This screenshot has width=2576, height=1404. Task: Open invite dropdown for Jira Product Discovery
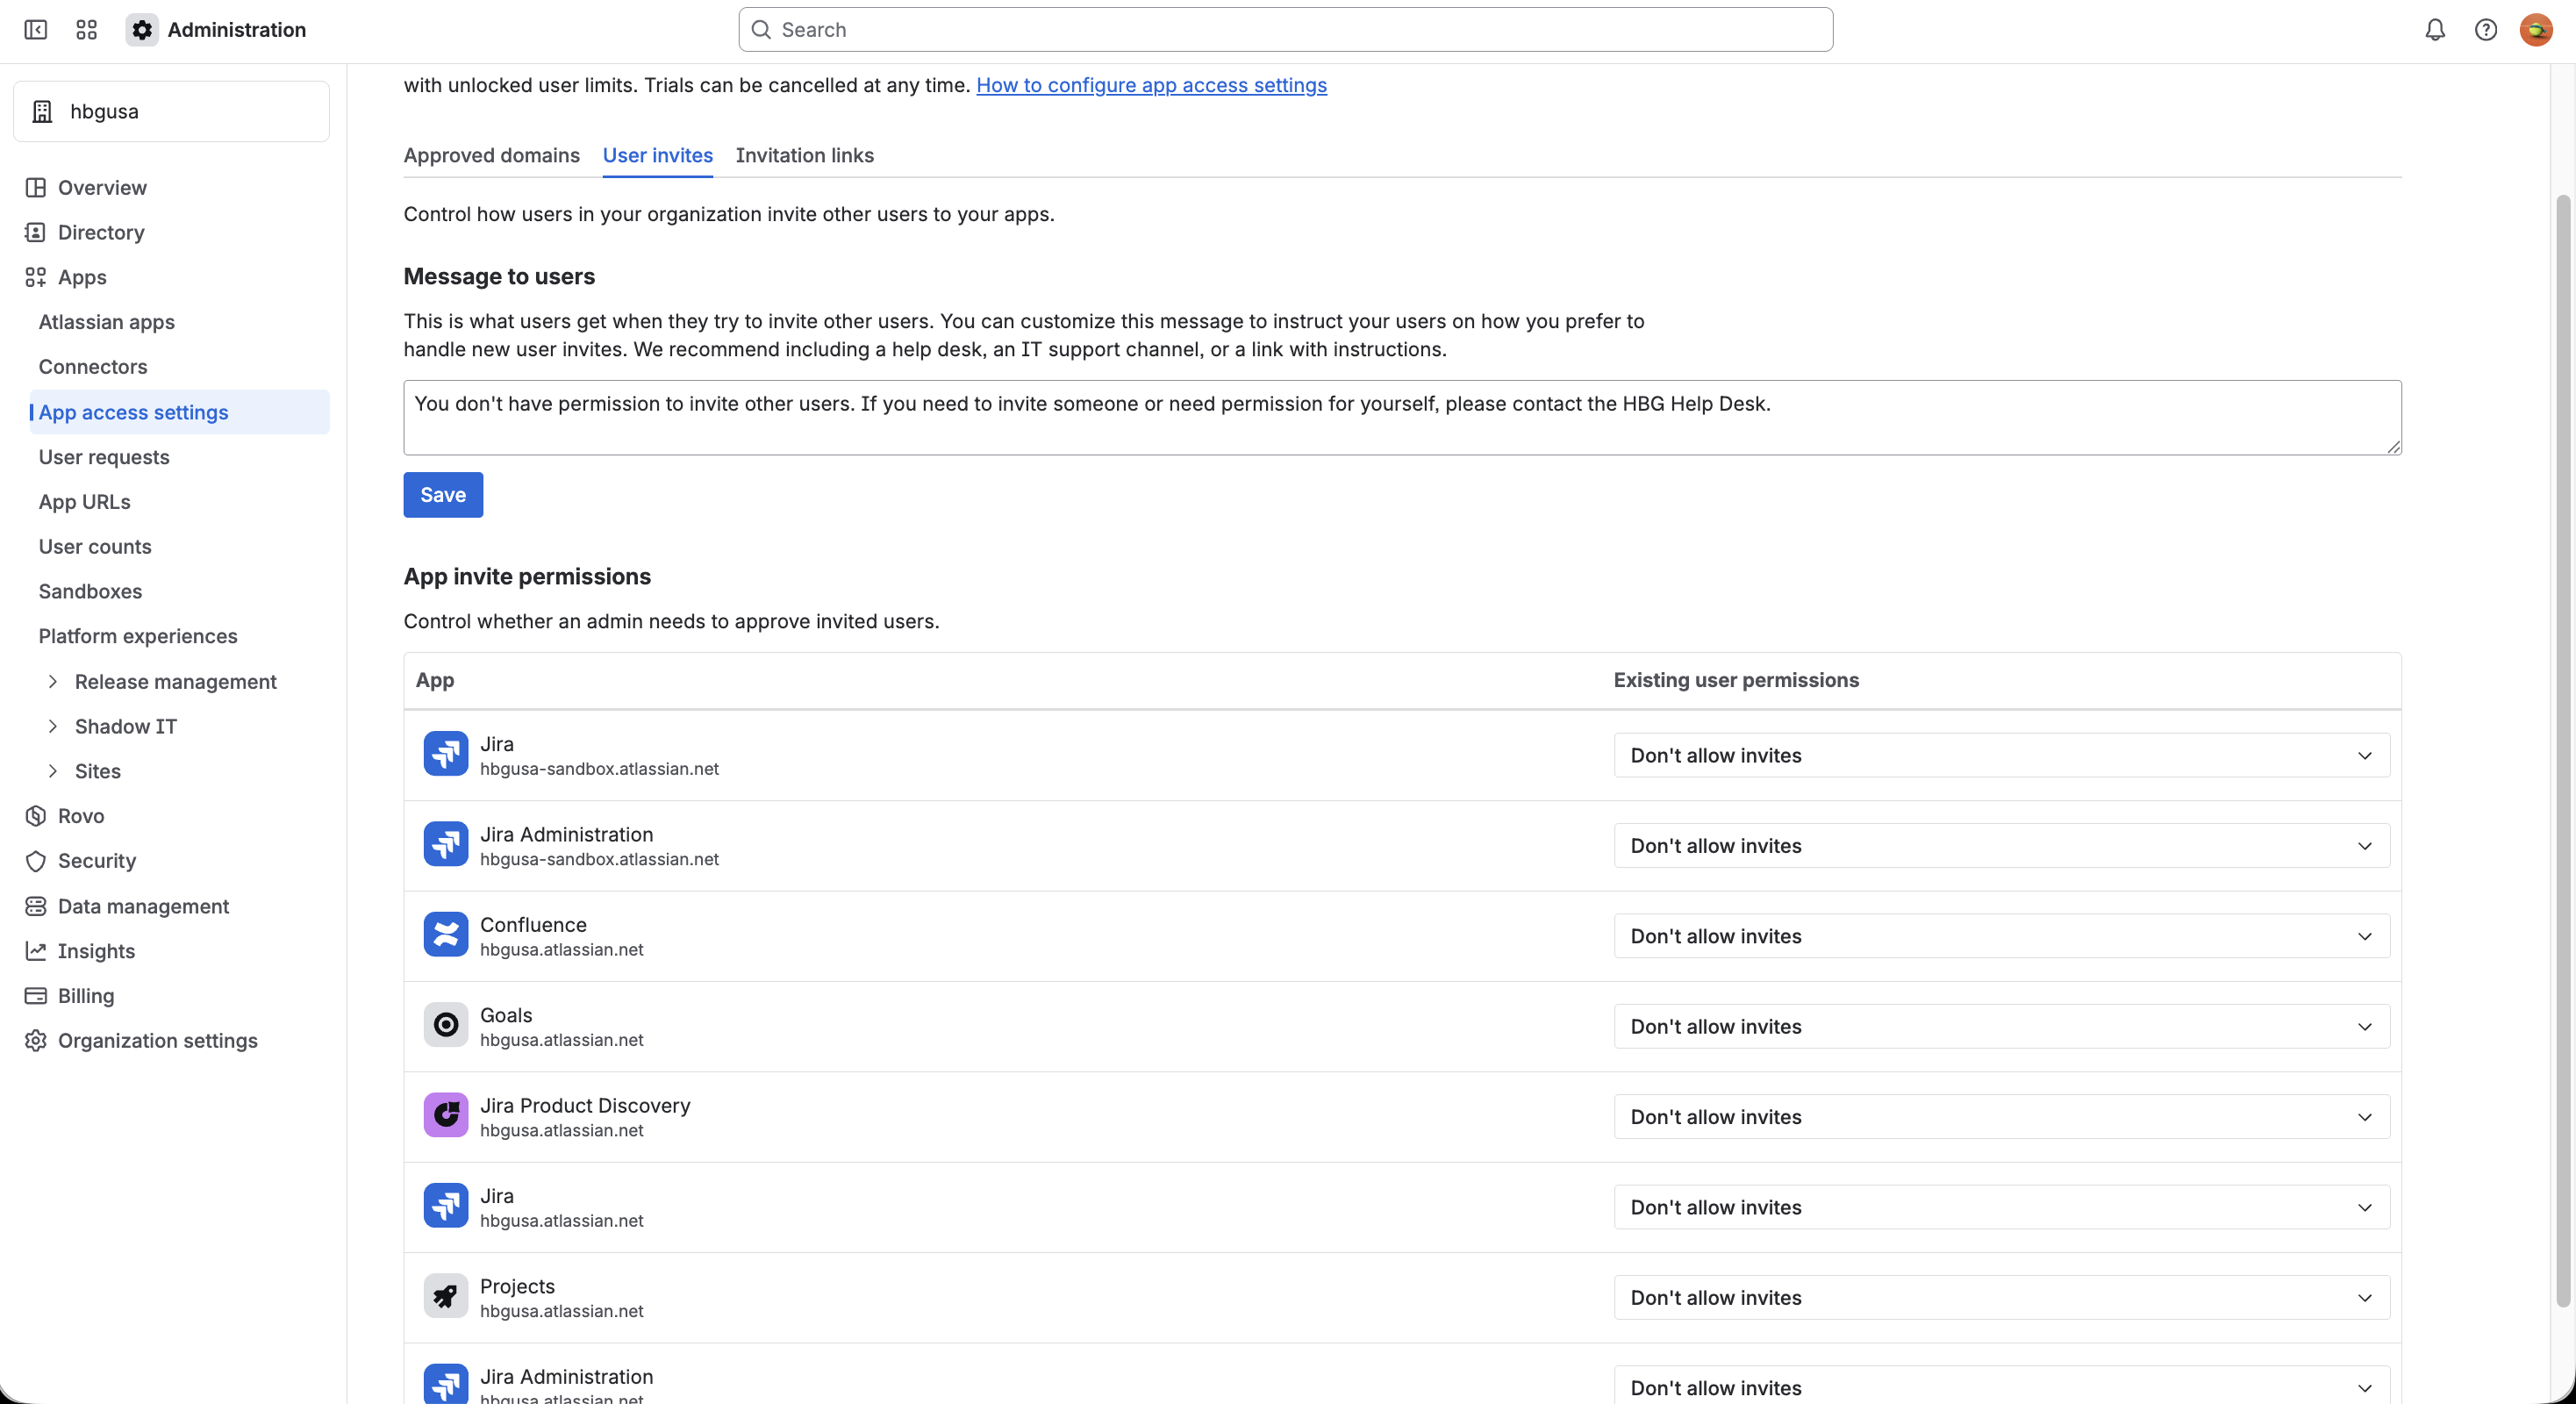tap(2002, 1117)
